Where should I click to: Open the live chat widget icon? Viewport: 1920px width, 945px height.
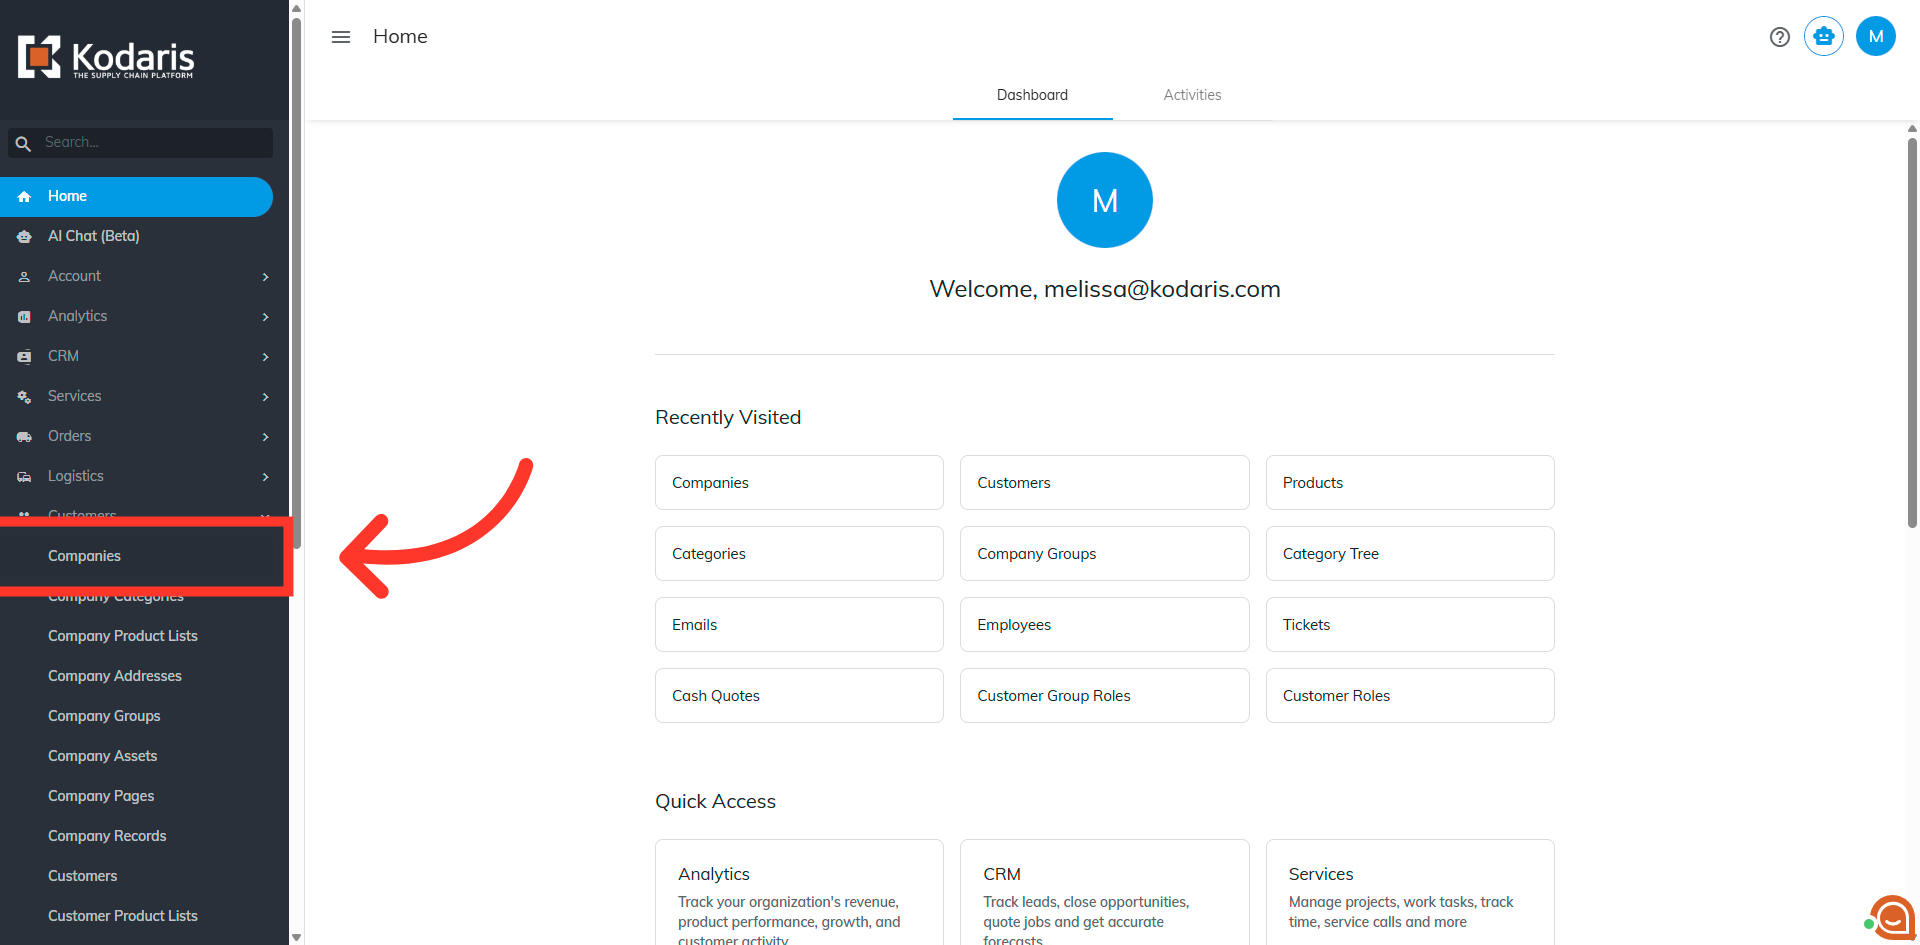click(1891, 916)
